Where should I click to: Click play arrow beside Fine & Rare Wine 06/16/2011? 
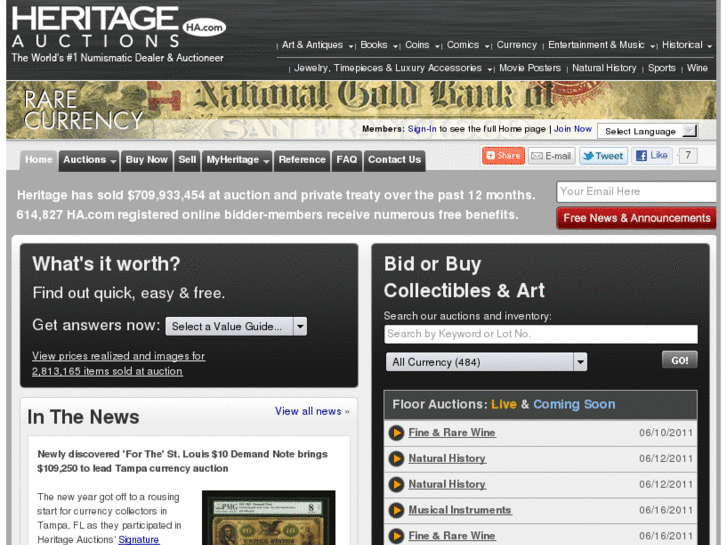(x=396, y=536)
